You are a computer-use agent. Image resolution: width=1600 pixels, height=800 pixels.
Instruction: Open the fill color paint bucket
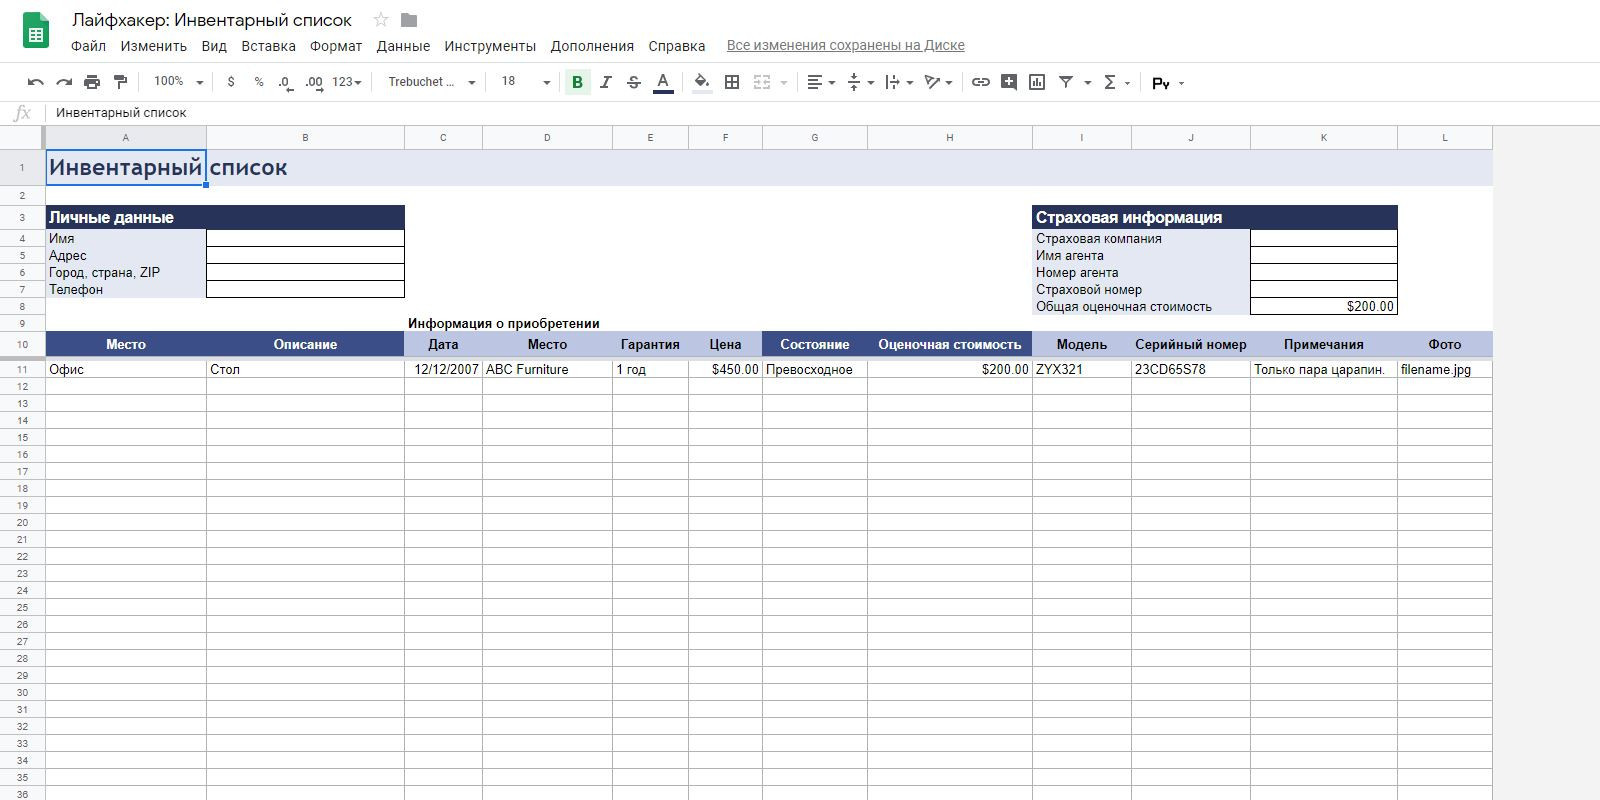click(x=702, y=82)
